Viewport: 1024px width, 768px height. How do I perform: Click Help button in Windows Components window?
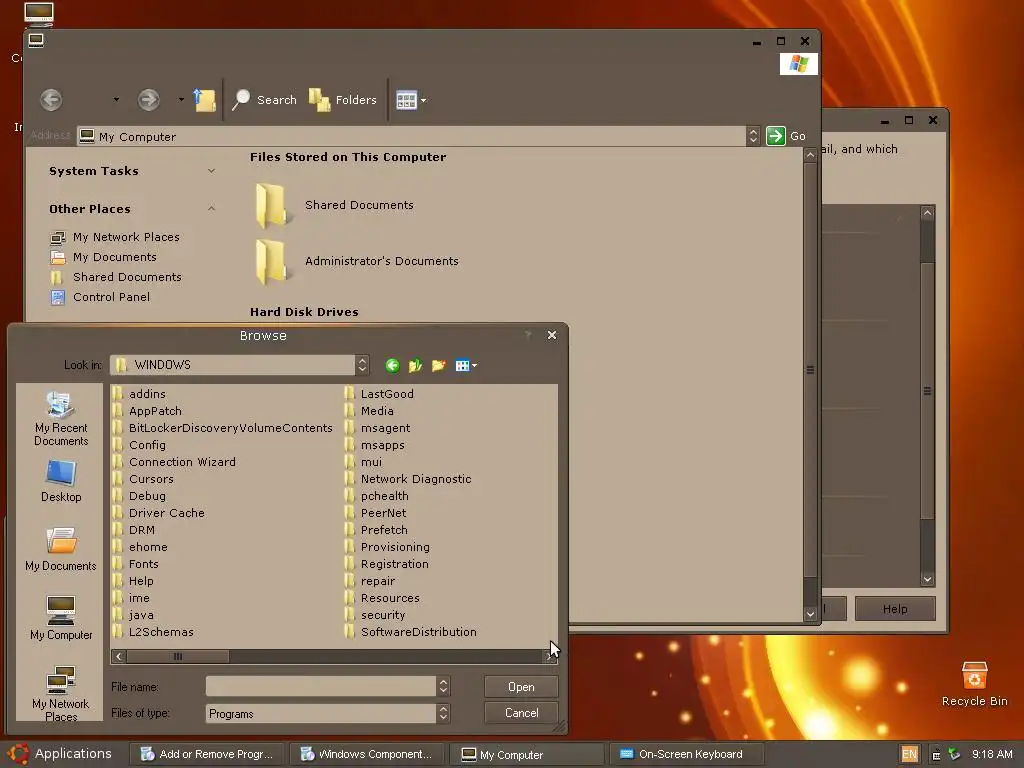(x=895, y=609)
